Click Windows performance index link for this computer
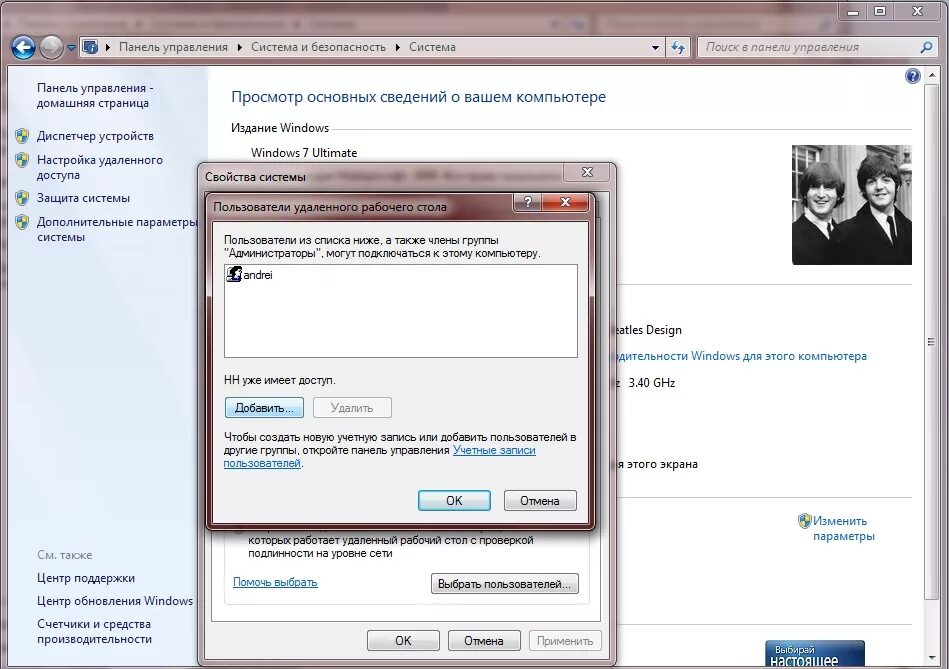Image resolution: width=949 pixels, height=669 pixels. click(x=741, y=356)
